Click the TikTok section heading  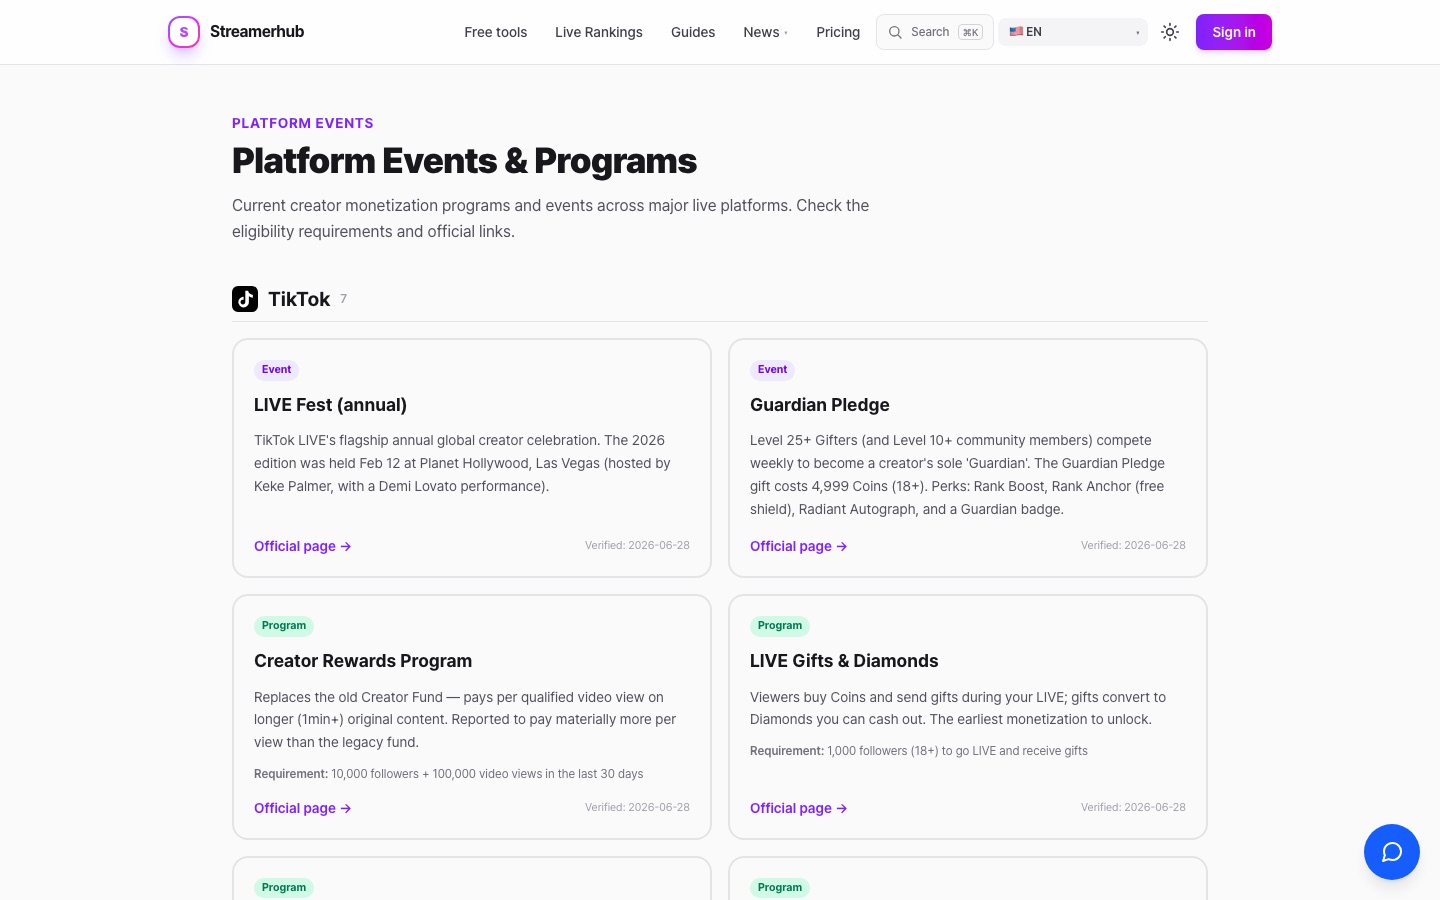click(x=299, y=299)
